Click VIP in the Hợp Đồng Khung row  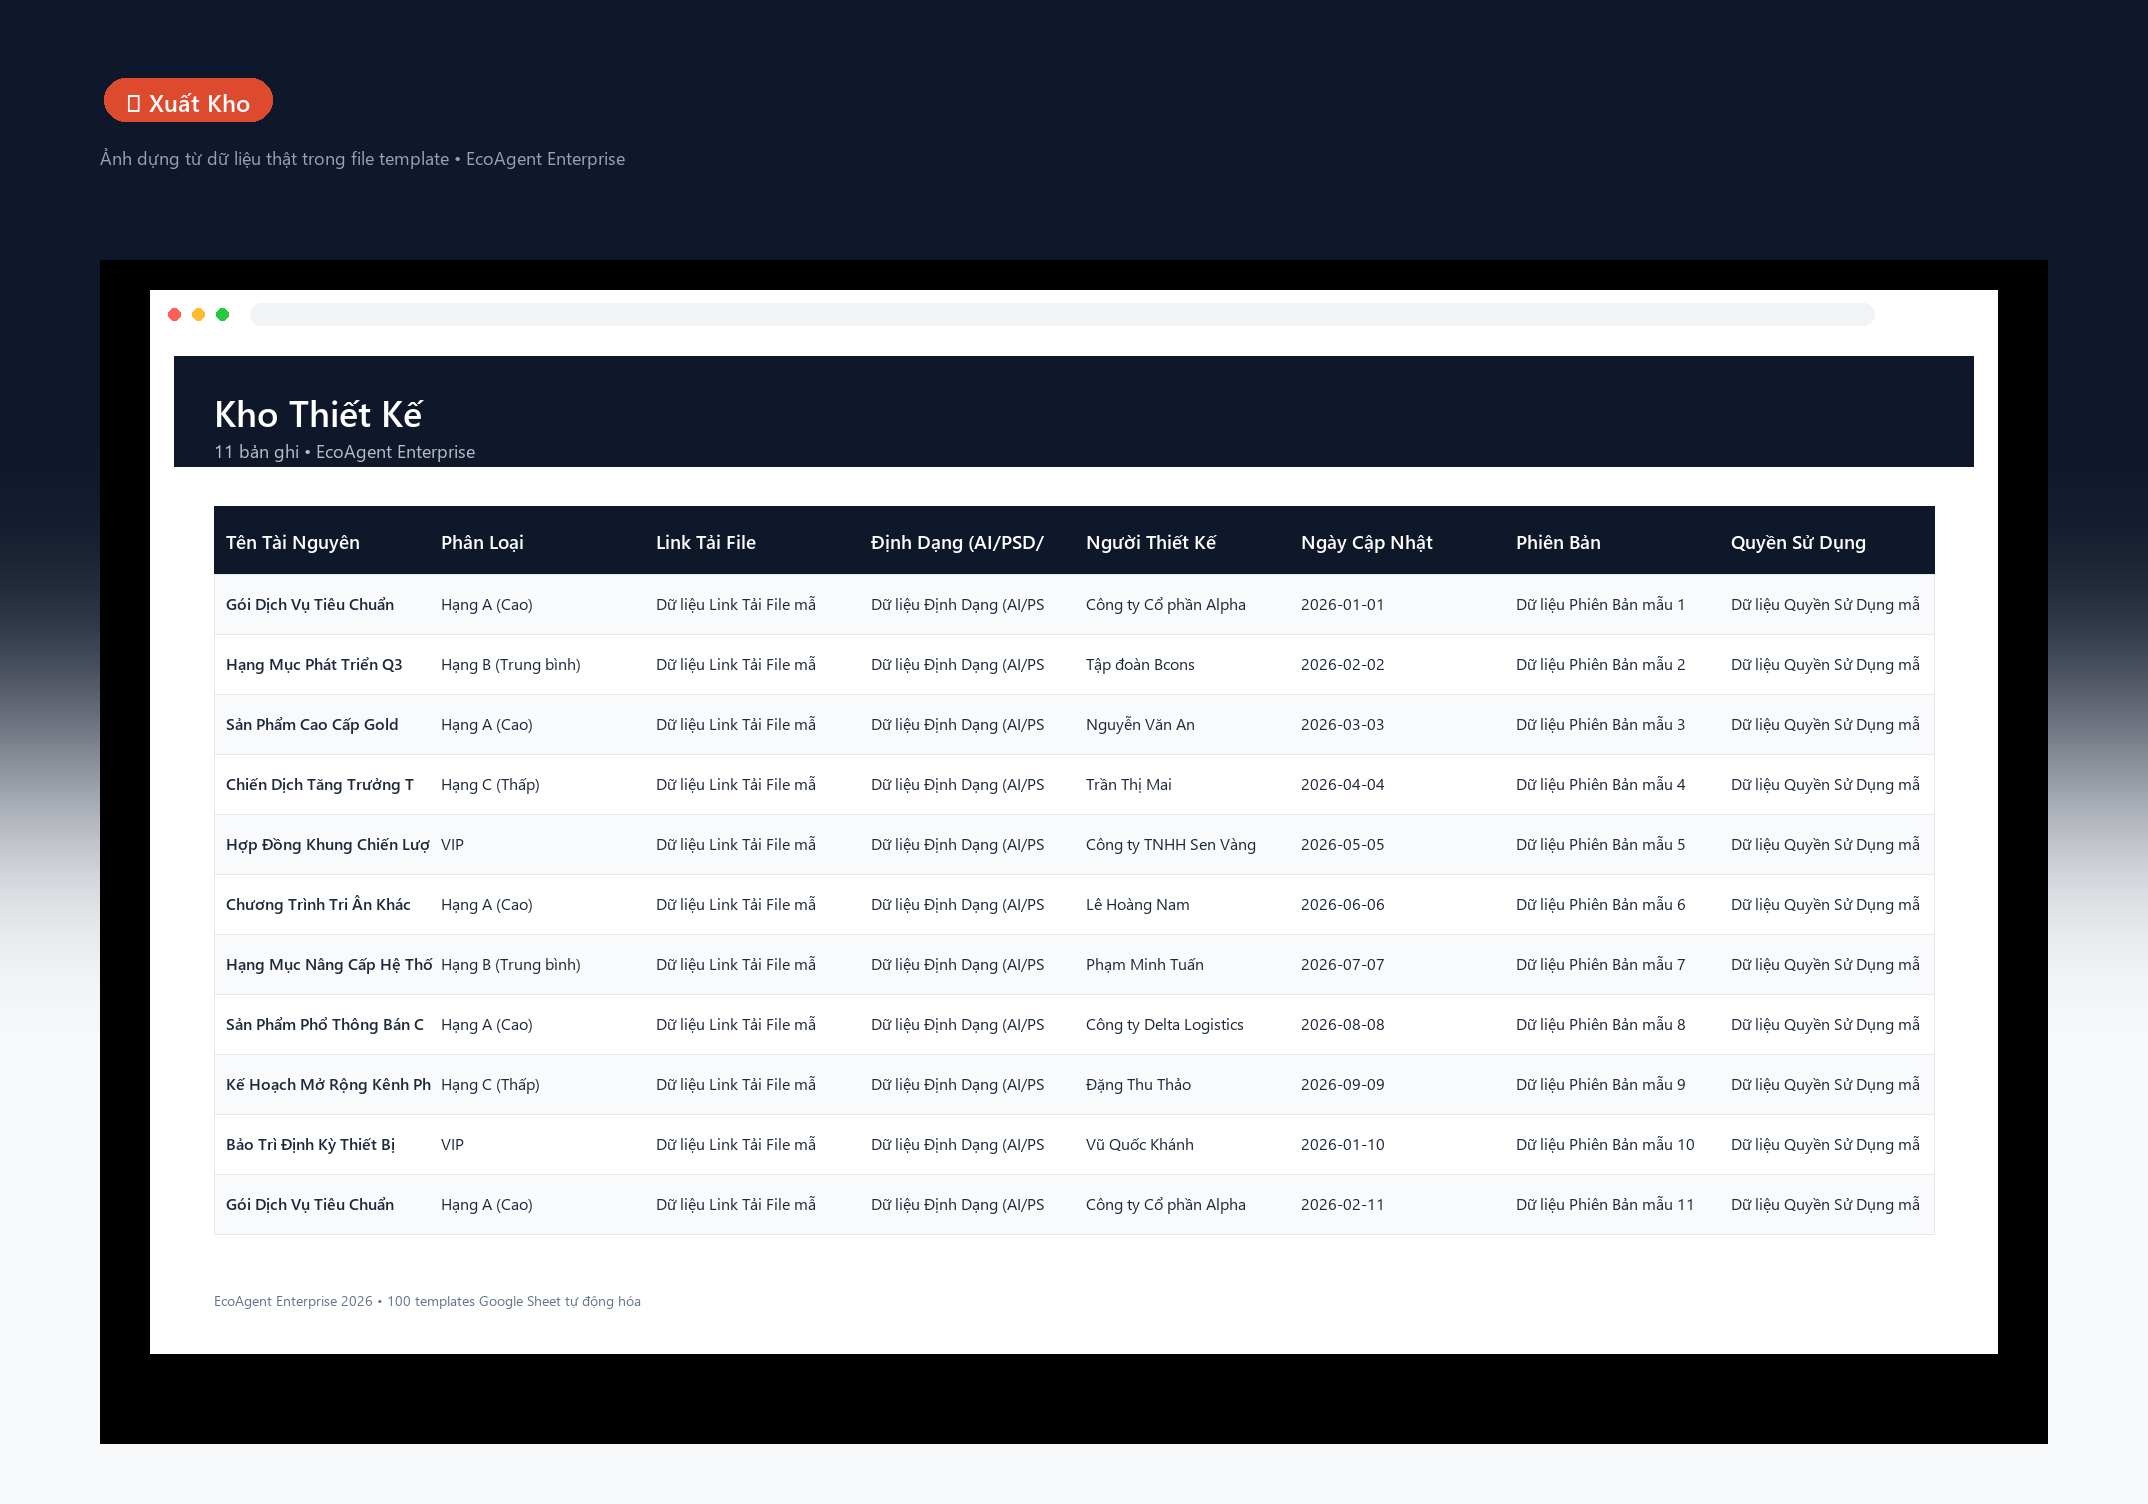point(452,845)
